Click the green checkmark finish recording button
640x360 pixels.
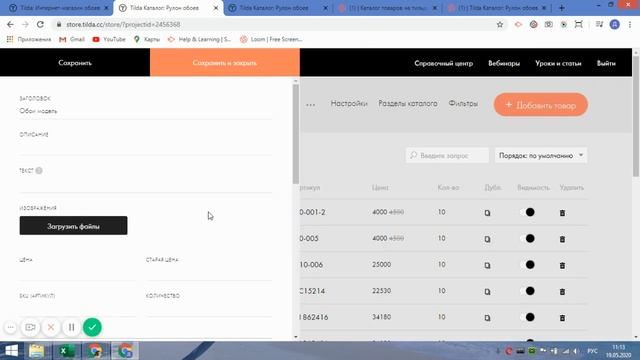tap(92, 327)
